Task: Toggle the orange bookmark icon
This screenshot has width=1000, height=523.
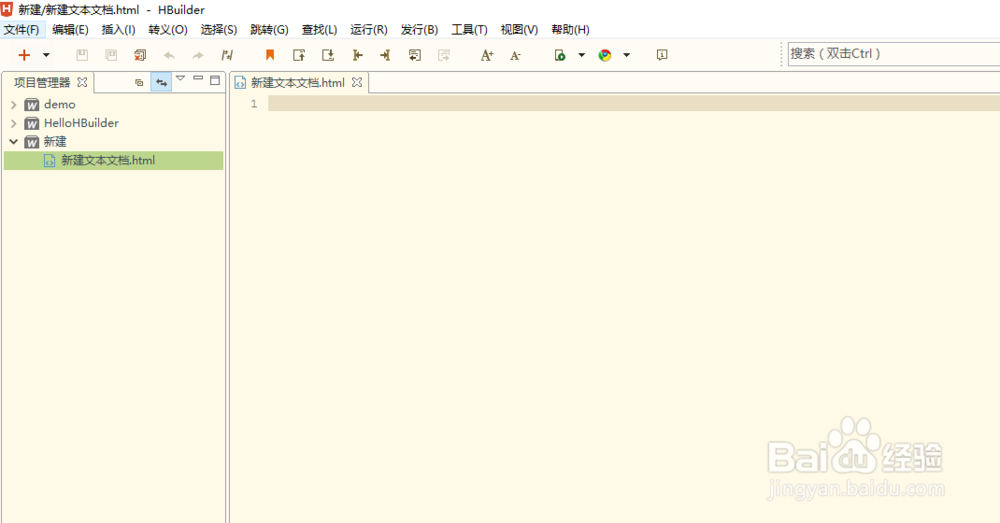Action: (270, 55)
